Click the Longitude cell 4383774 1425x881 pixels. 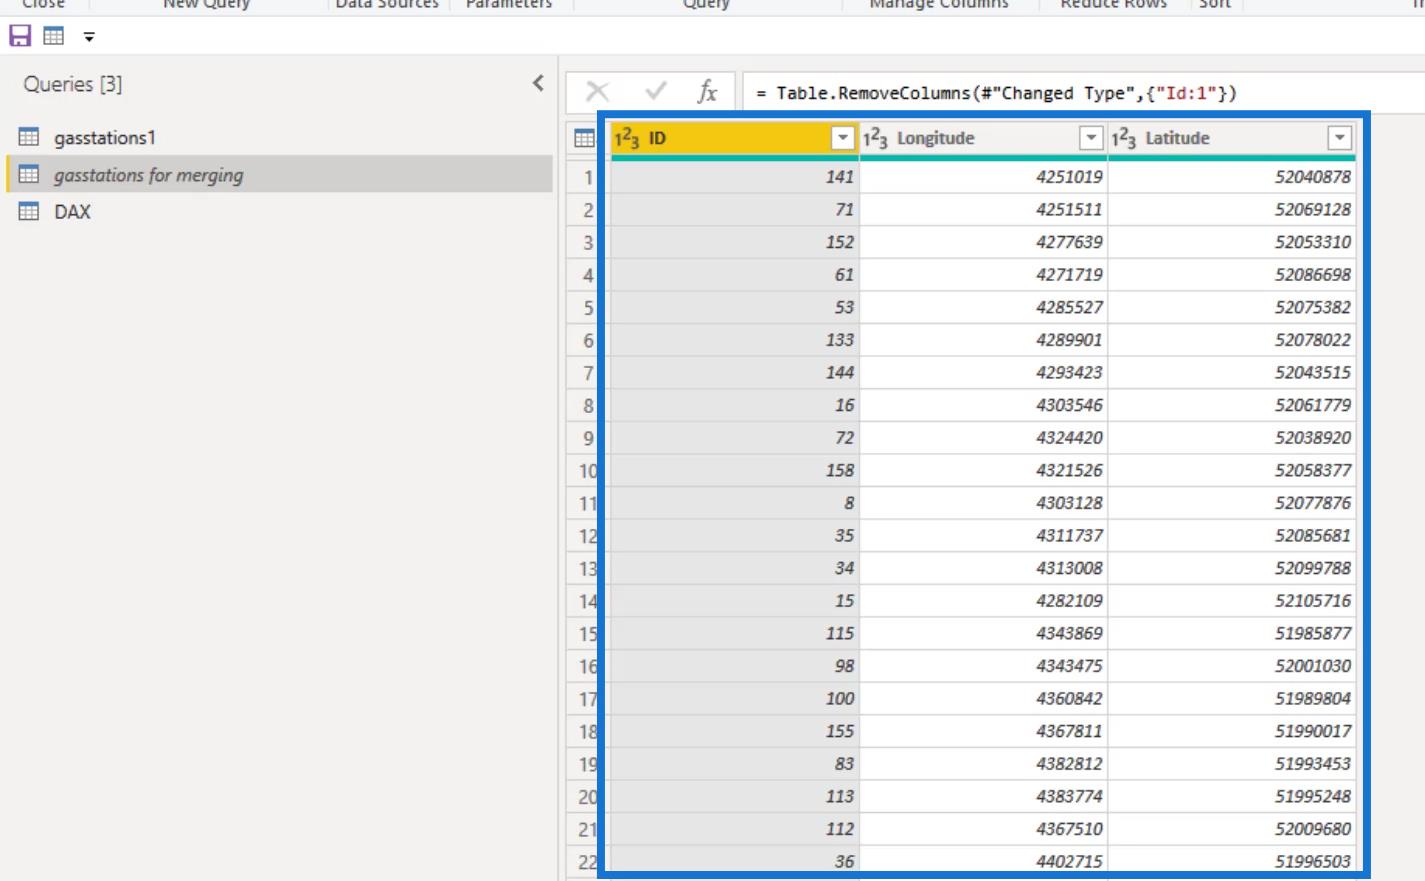tap(983, 796)
